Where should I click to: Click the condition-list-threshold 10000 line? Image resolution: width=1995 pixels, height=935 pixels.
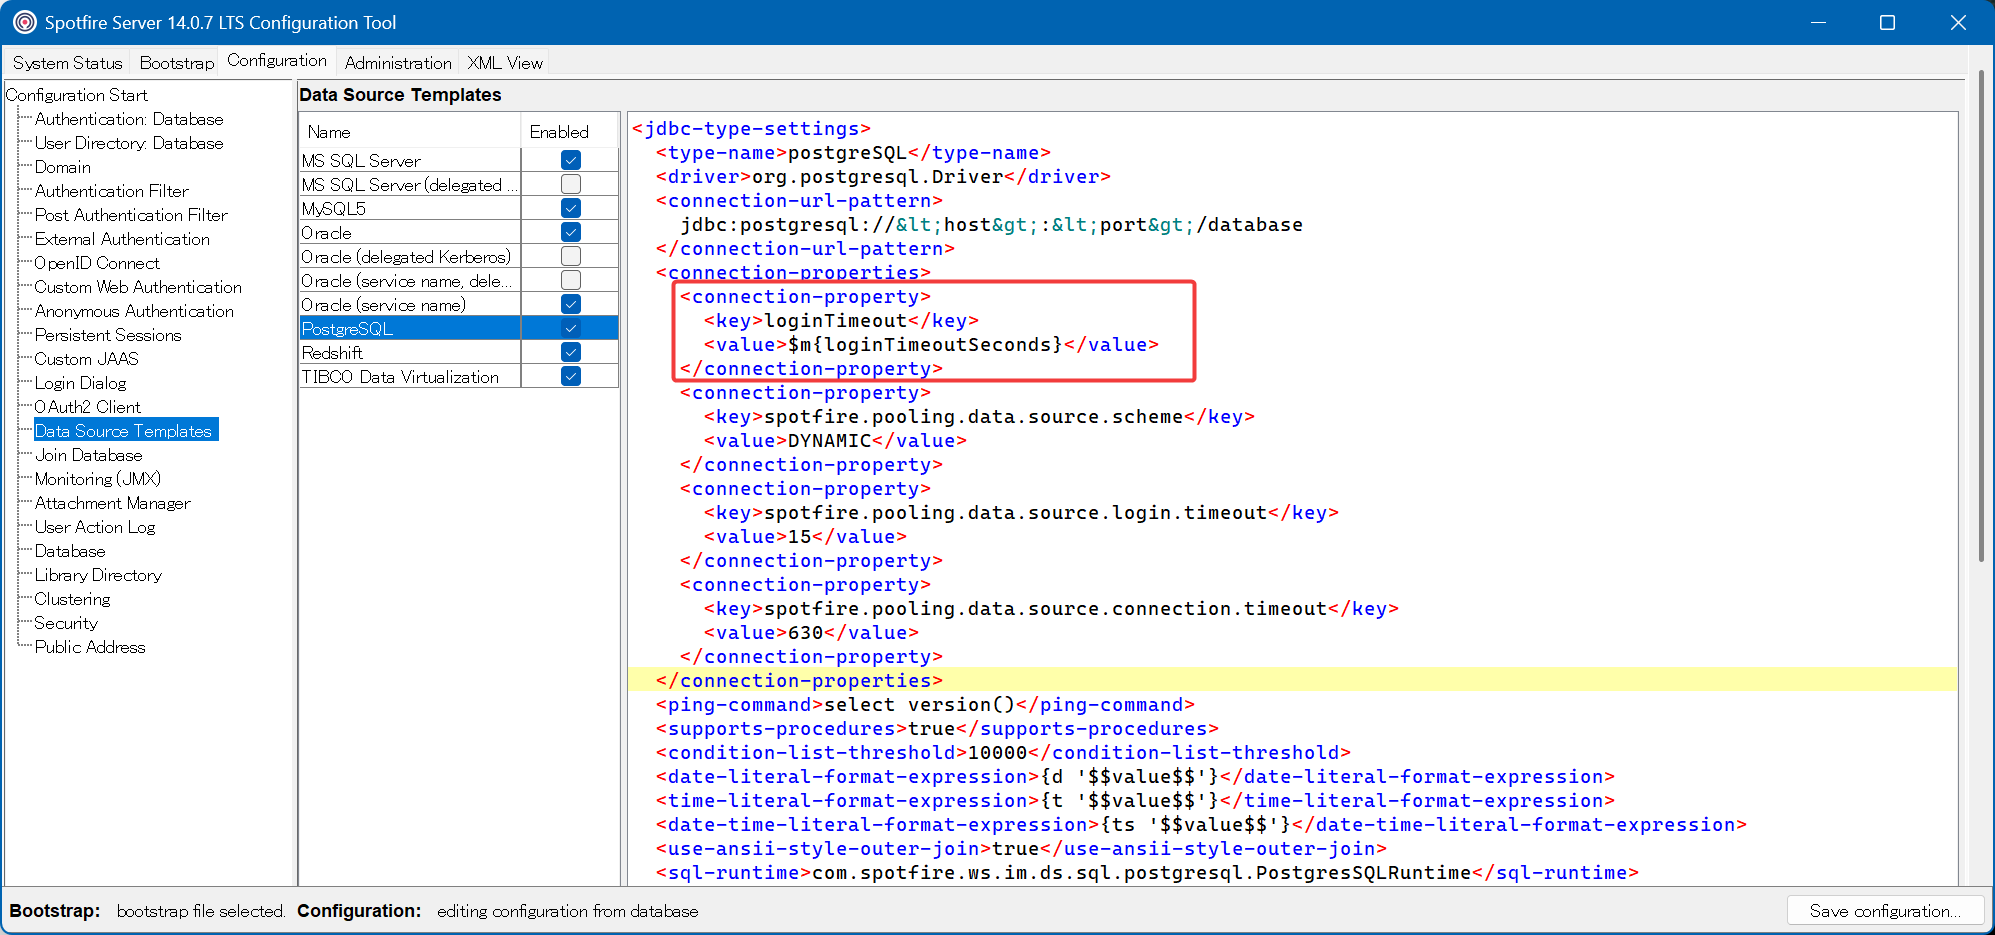(x=1003, y=752)
